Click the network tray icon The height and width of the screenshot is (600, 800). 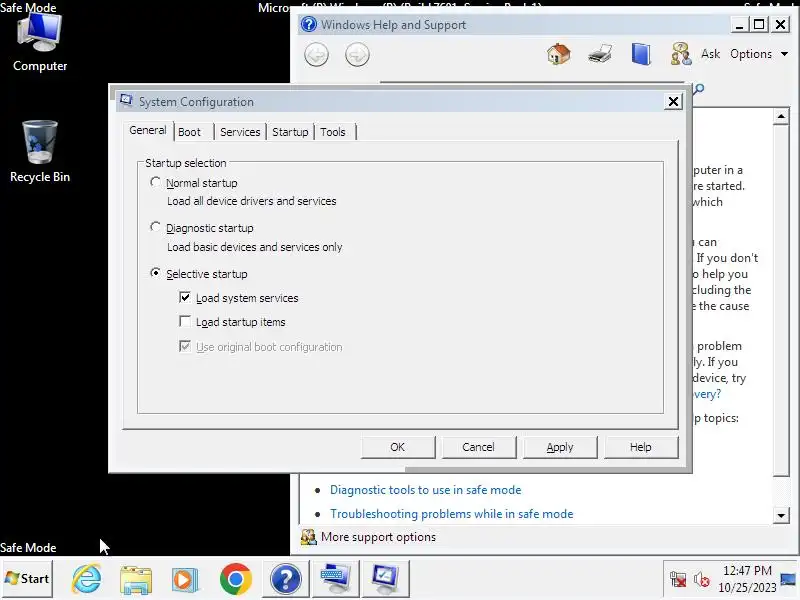click(x=678, y=580)
